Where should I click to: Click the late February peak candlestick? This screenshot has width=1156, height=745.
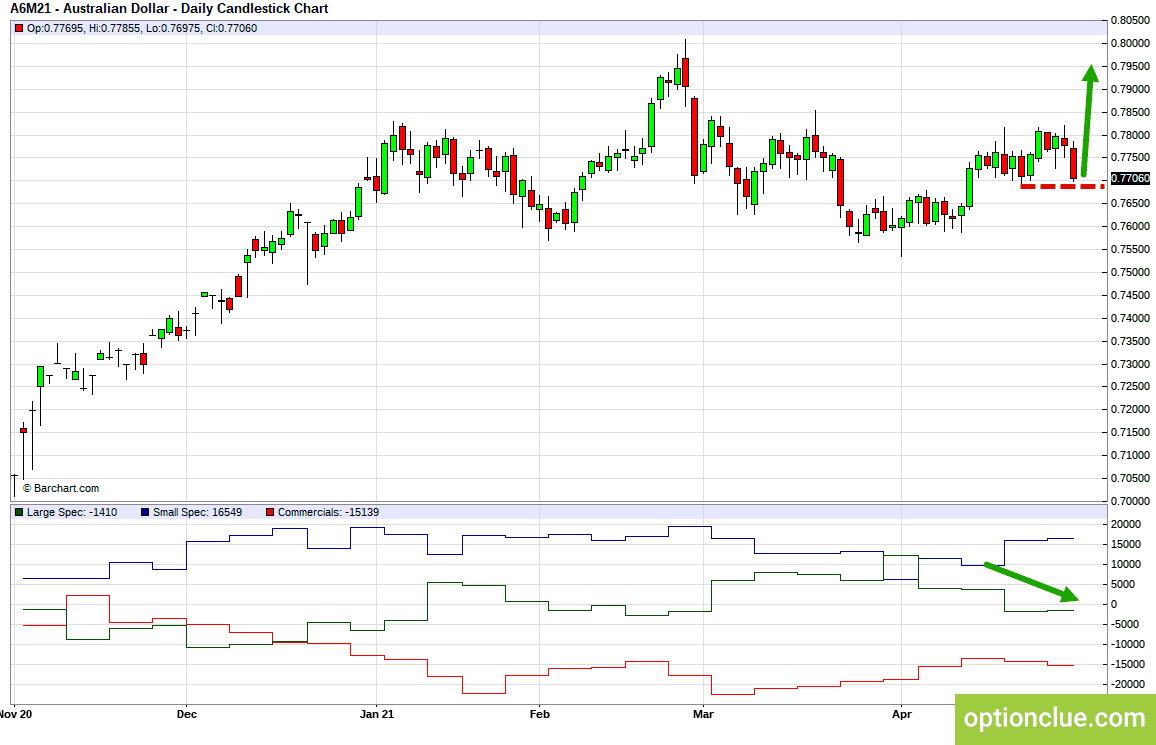[686, 72]
